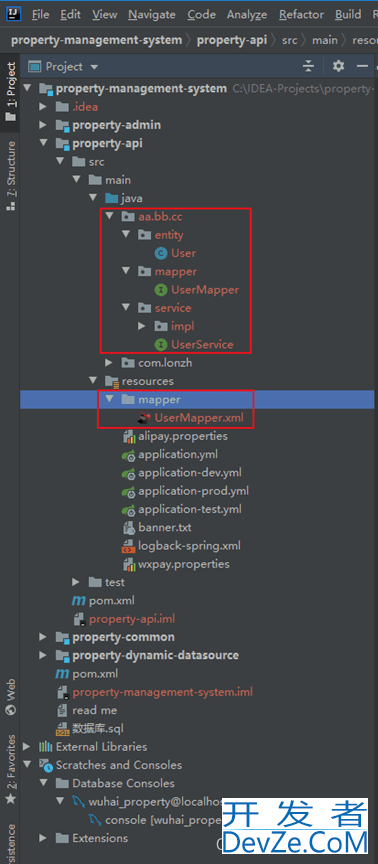Open the Build menu
The image size is (378, 864).
(x=348, y=15)
